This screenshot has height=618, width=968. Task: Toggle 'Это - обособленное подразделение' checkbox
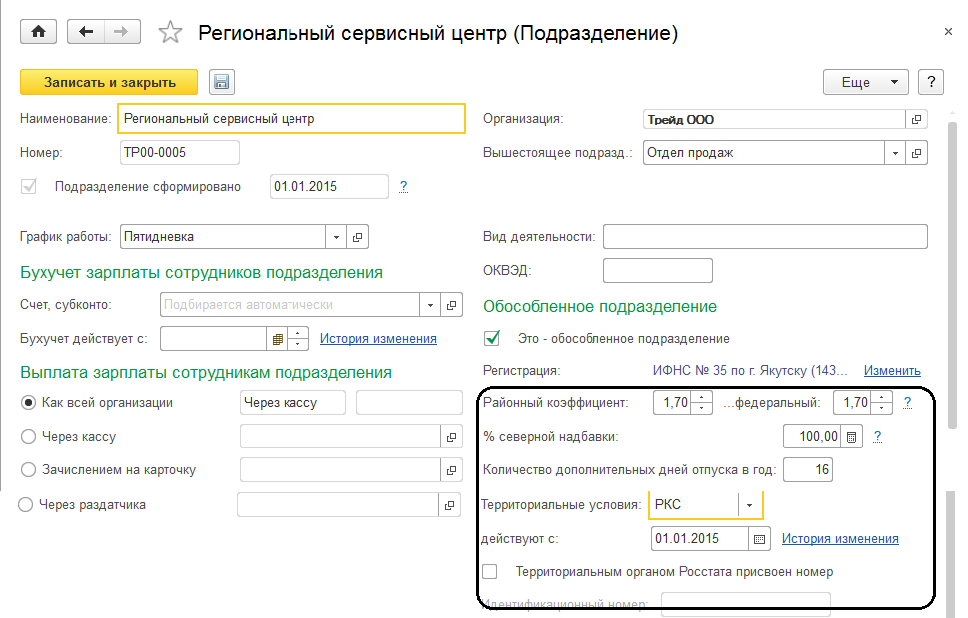pyautogui.click(x=491, y=338)
